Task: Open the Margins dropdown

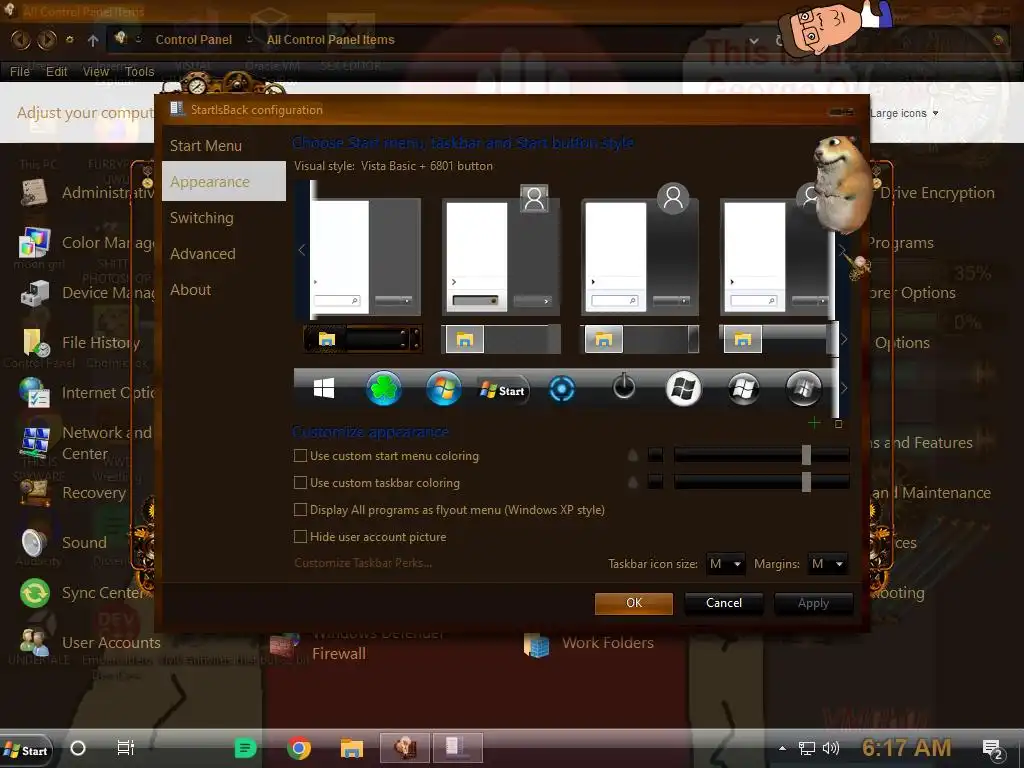Action: 827,564
